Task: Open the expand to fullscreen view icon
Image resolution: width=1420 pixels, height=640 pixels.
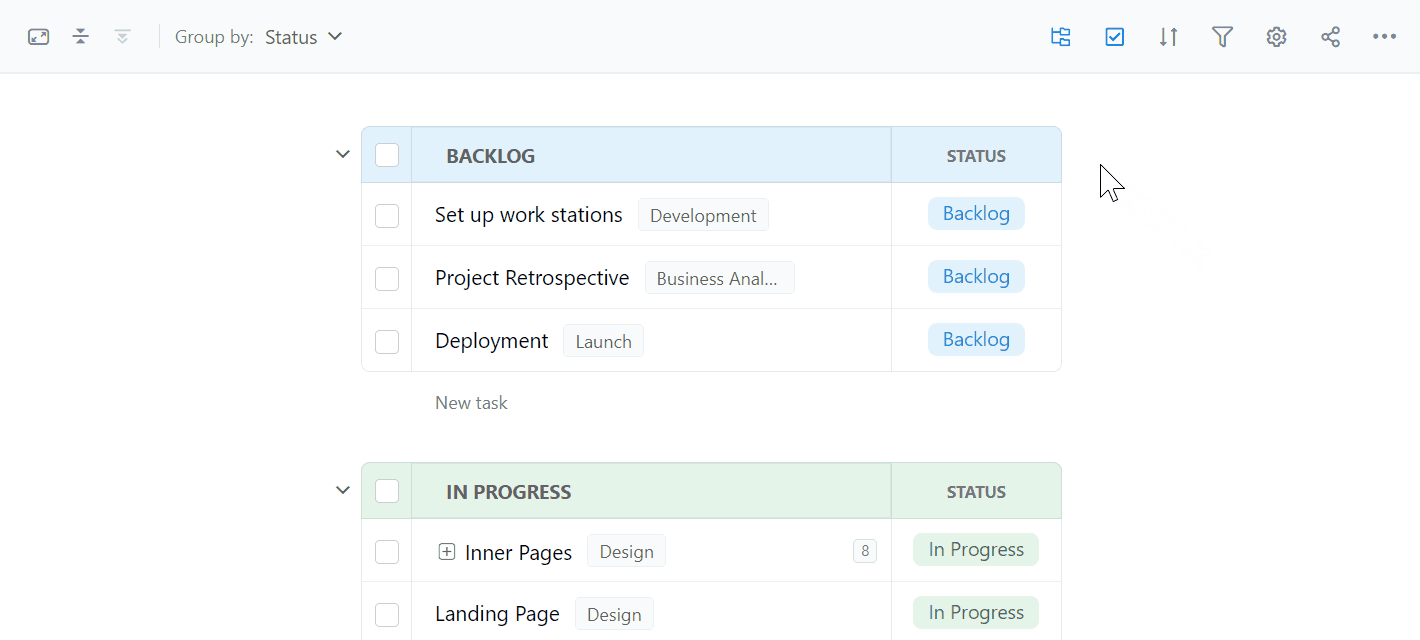Action: [38, 36]
